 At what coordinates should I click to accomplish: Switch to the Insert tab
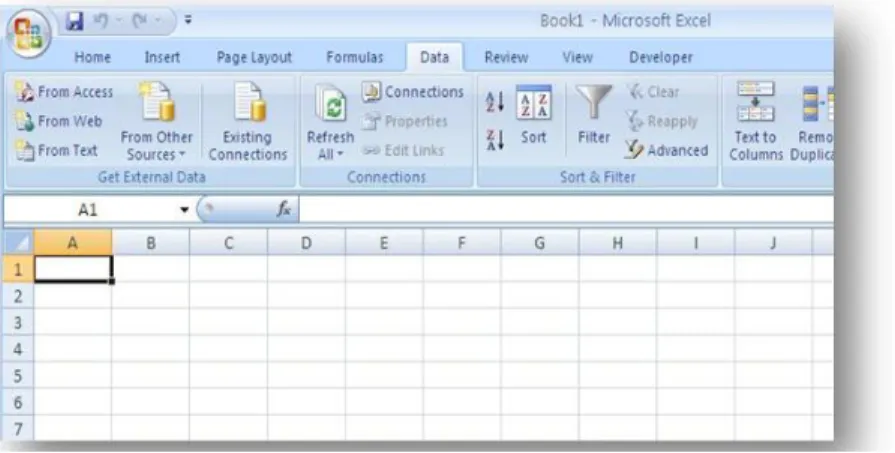tap(162, 57)
